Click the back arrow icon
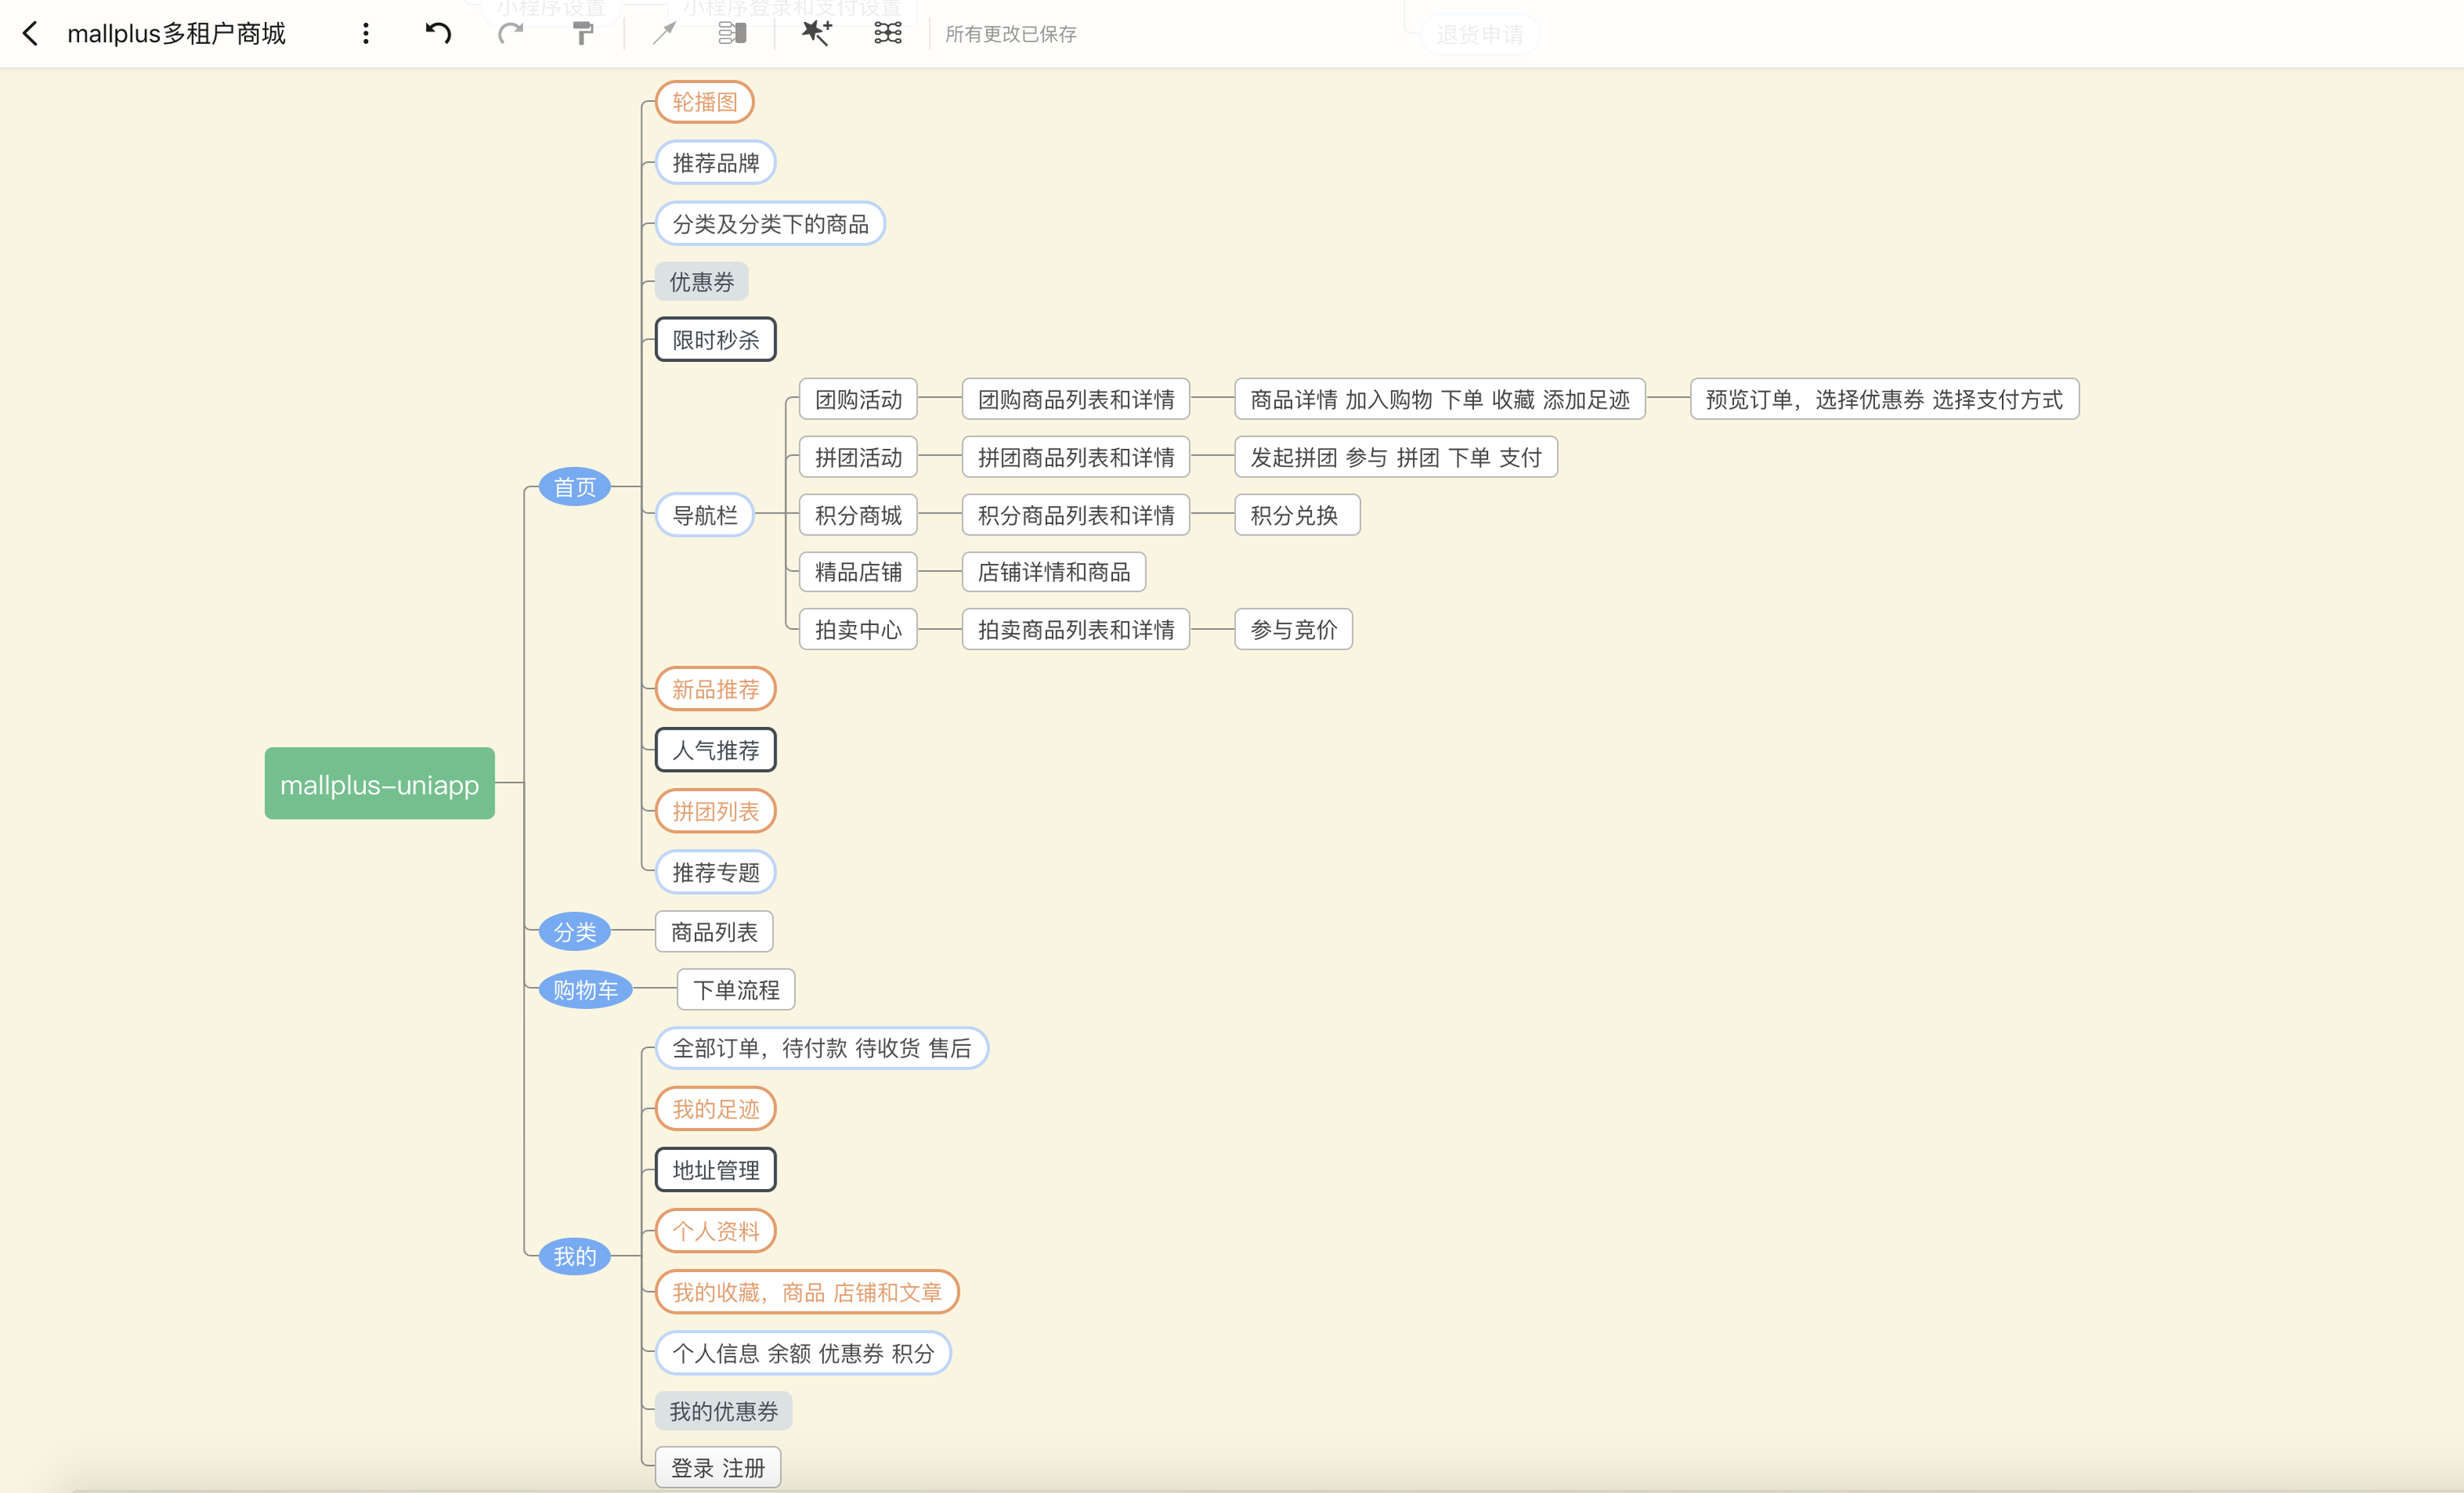 tap(31, 34)
